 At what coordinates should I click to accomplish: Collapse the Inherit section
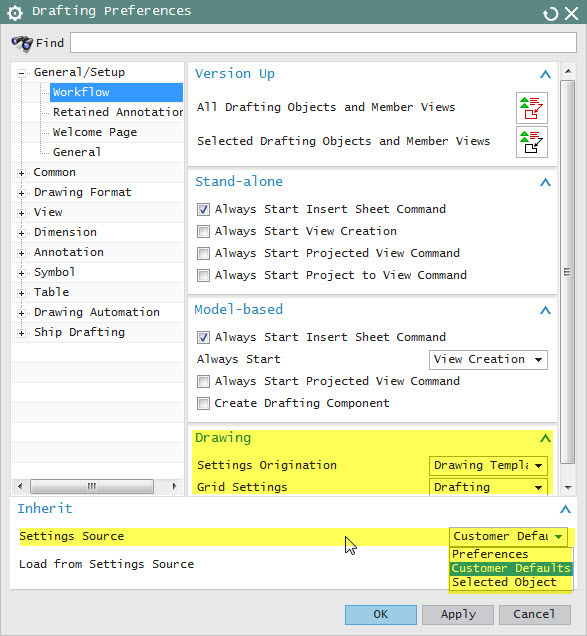pyautogui.click(x=565, y=509)
